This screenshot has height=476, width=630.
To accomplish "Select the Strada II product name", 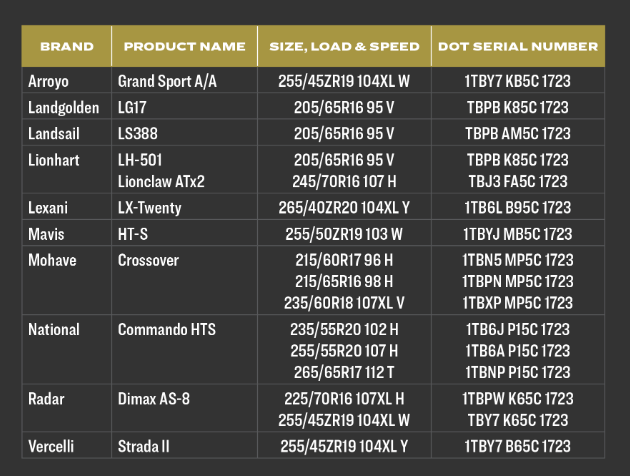I will coord(146,445).
